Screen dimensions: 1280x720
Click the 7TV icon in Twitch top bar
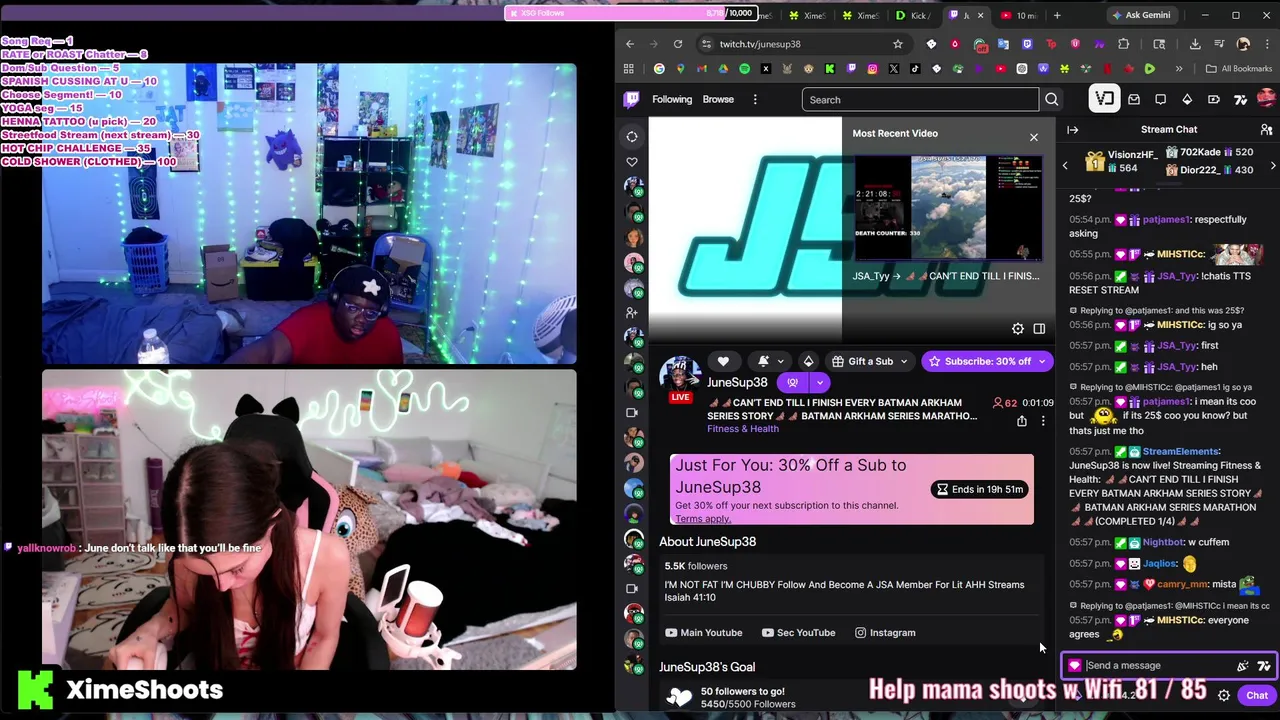pyautogui.click(x=1240, y=99)
